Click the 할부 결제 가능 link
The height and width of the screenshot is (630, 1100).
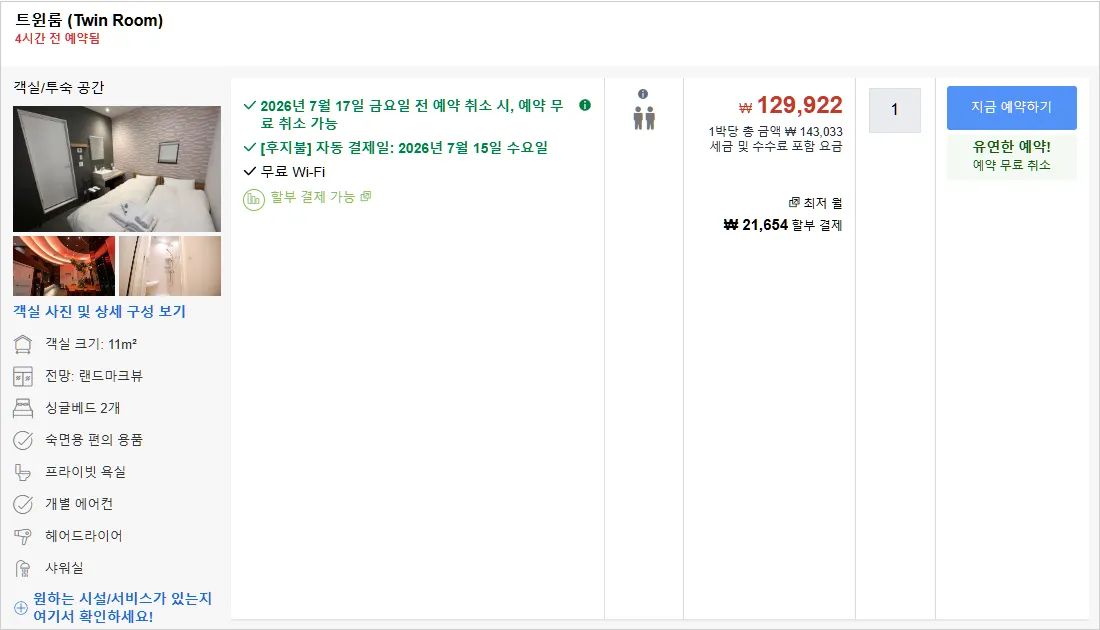[x=312, y=197]
